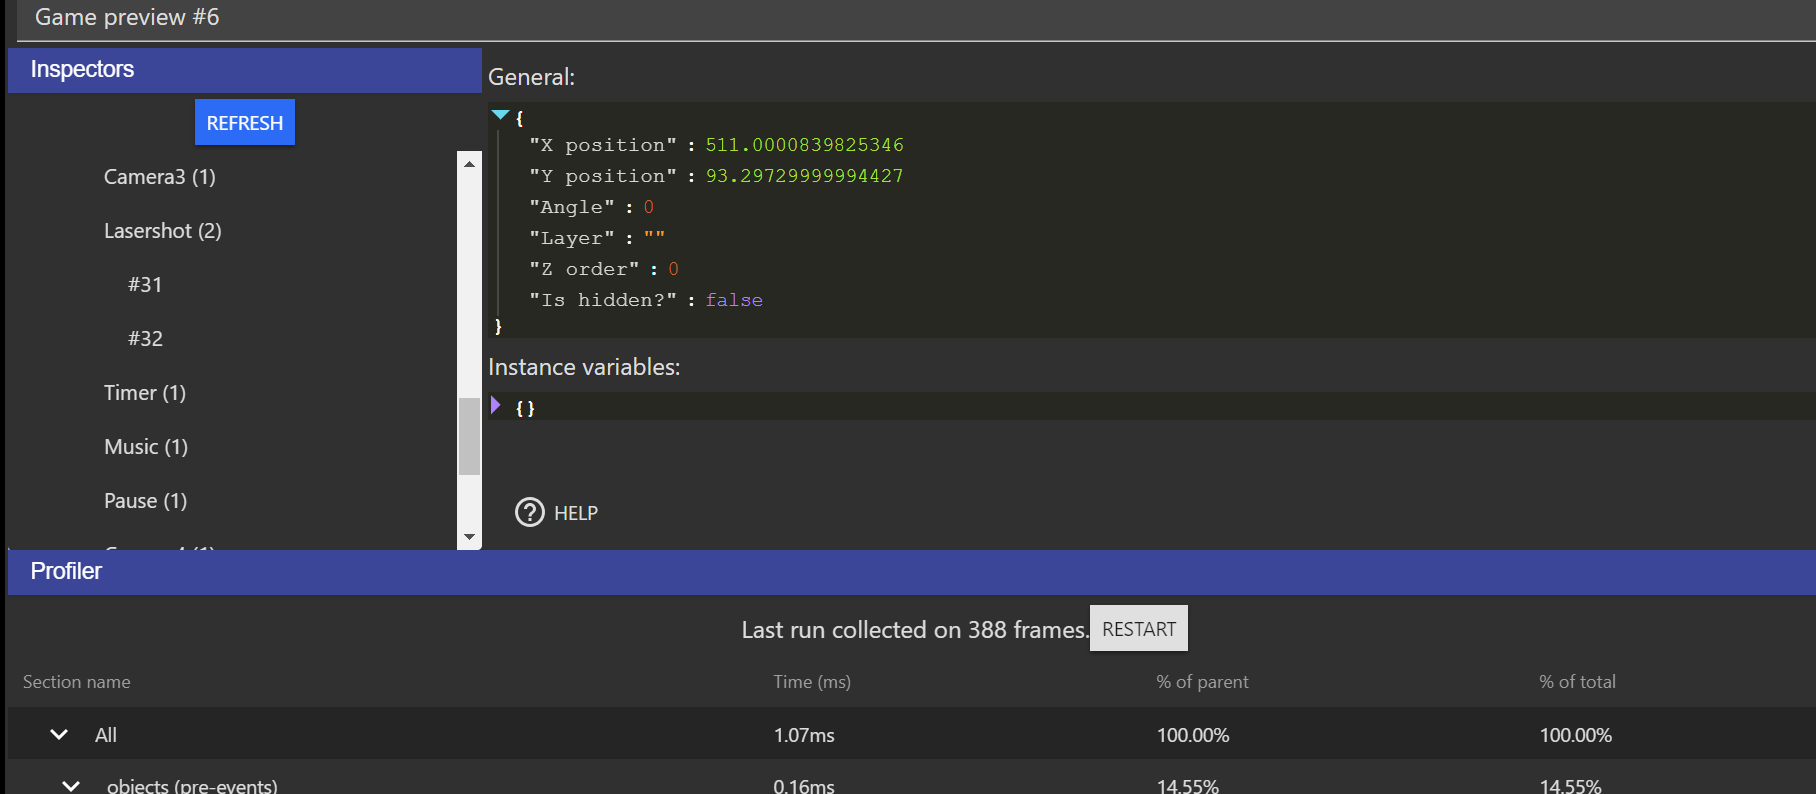Click the % of parent column header
Screen dimensions: 1816x794
(x=1202, y=682)
